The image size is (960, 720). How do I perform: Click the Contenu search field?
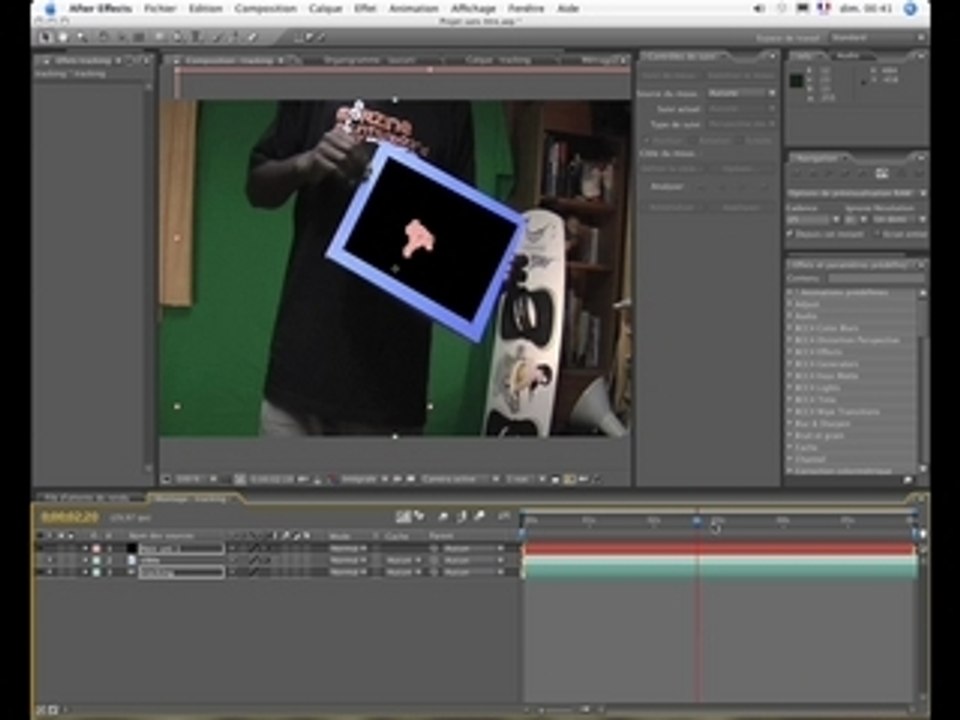pyautogui.click(x=876, y=278)
